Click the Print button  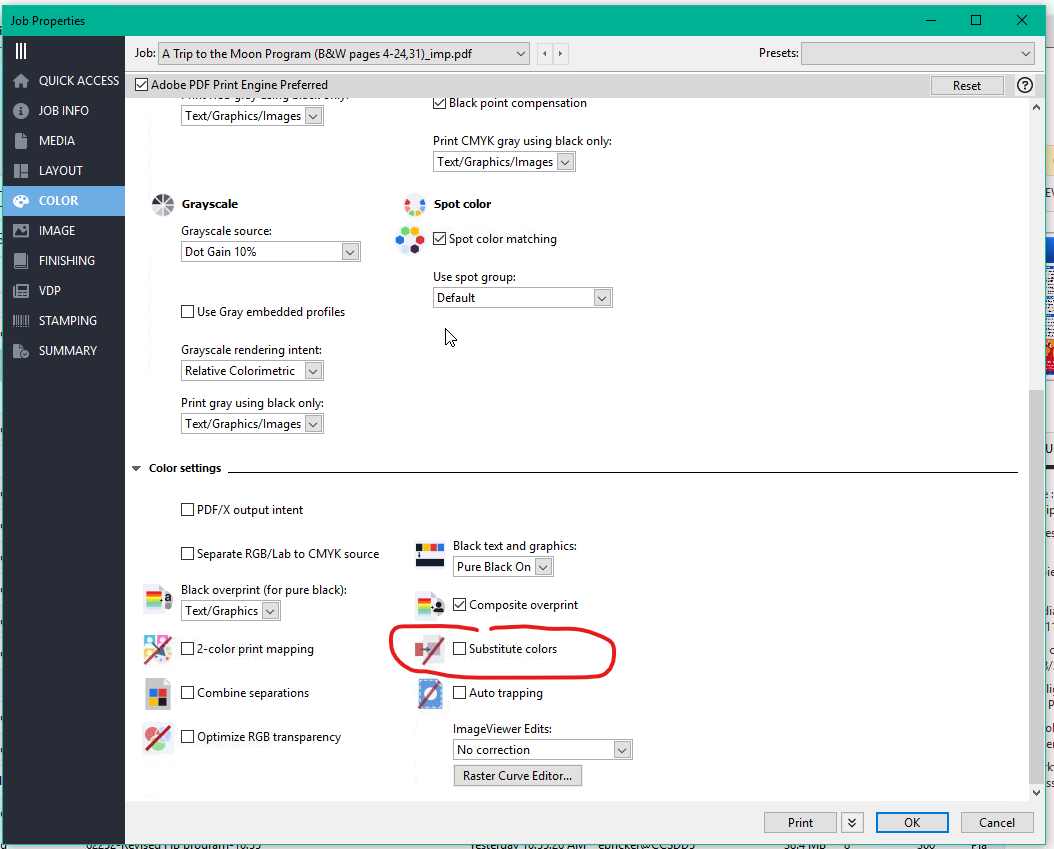coord(800,823)
